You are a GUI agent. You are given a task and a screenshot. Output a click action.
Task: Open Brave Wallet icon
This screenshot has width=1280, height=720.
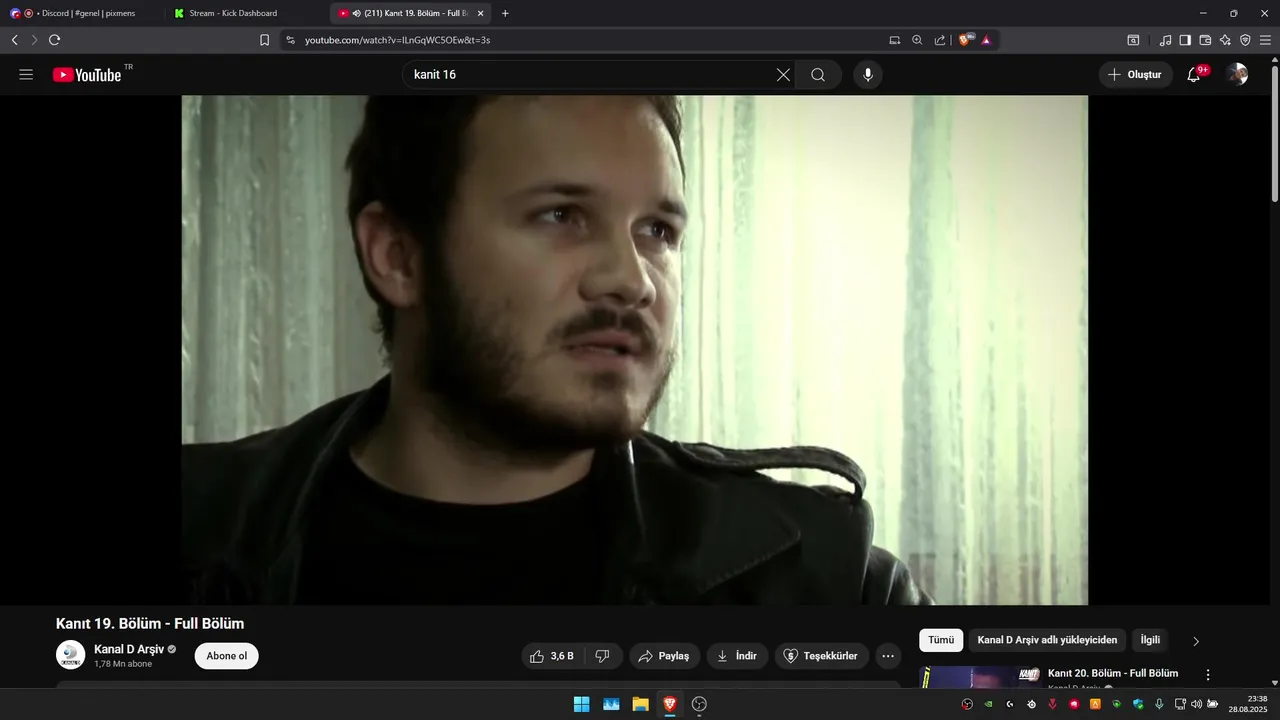click(x=1205, y=40)
